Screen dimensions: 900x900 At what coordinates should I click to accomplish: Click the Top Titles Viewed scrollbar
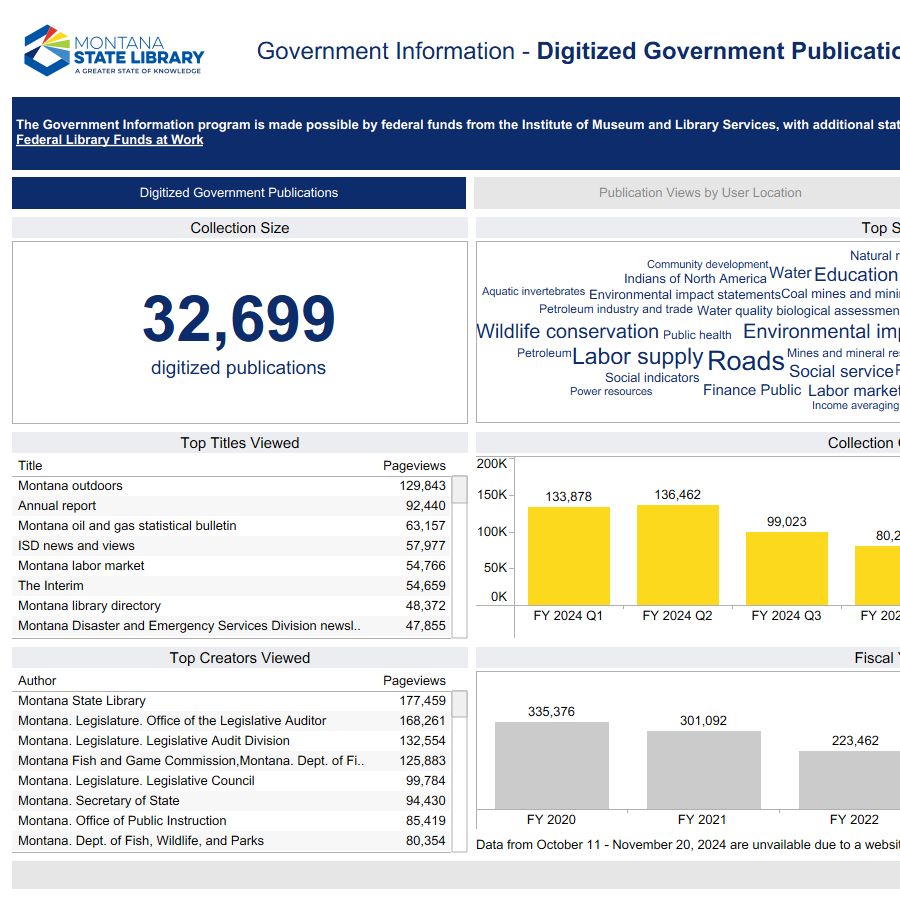[x=459, y=490]
